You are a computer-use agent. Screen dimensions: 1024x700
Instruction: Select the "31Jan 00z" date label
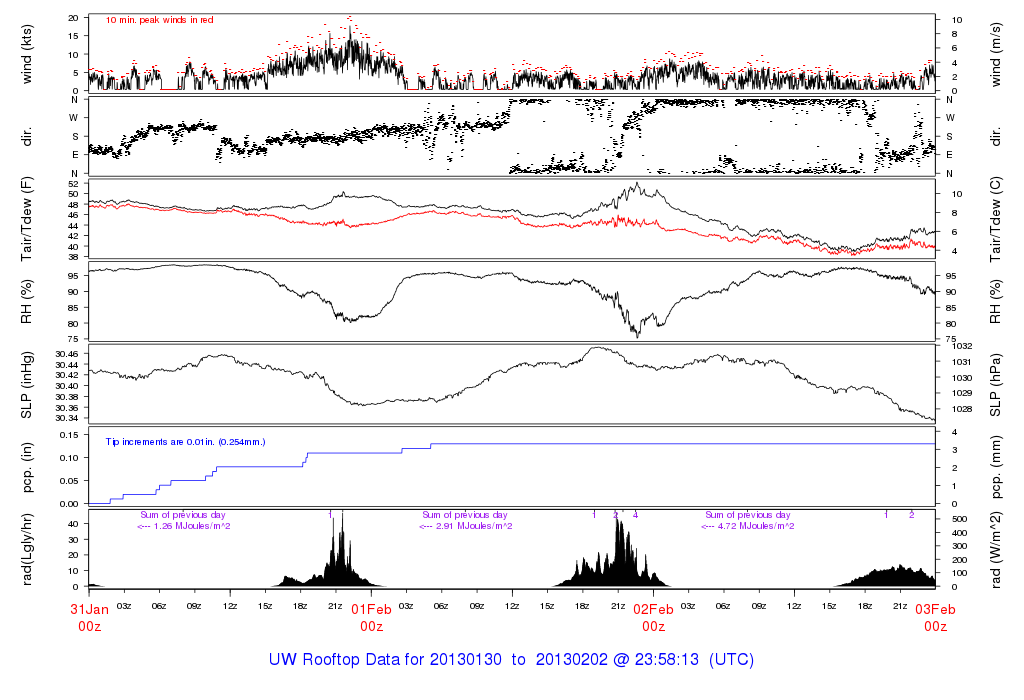coord(89,618)
